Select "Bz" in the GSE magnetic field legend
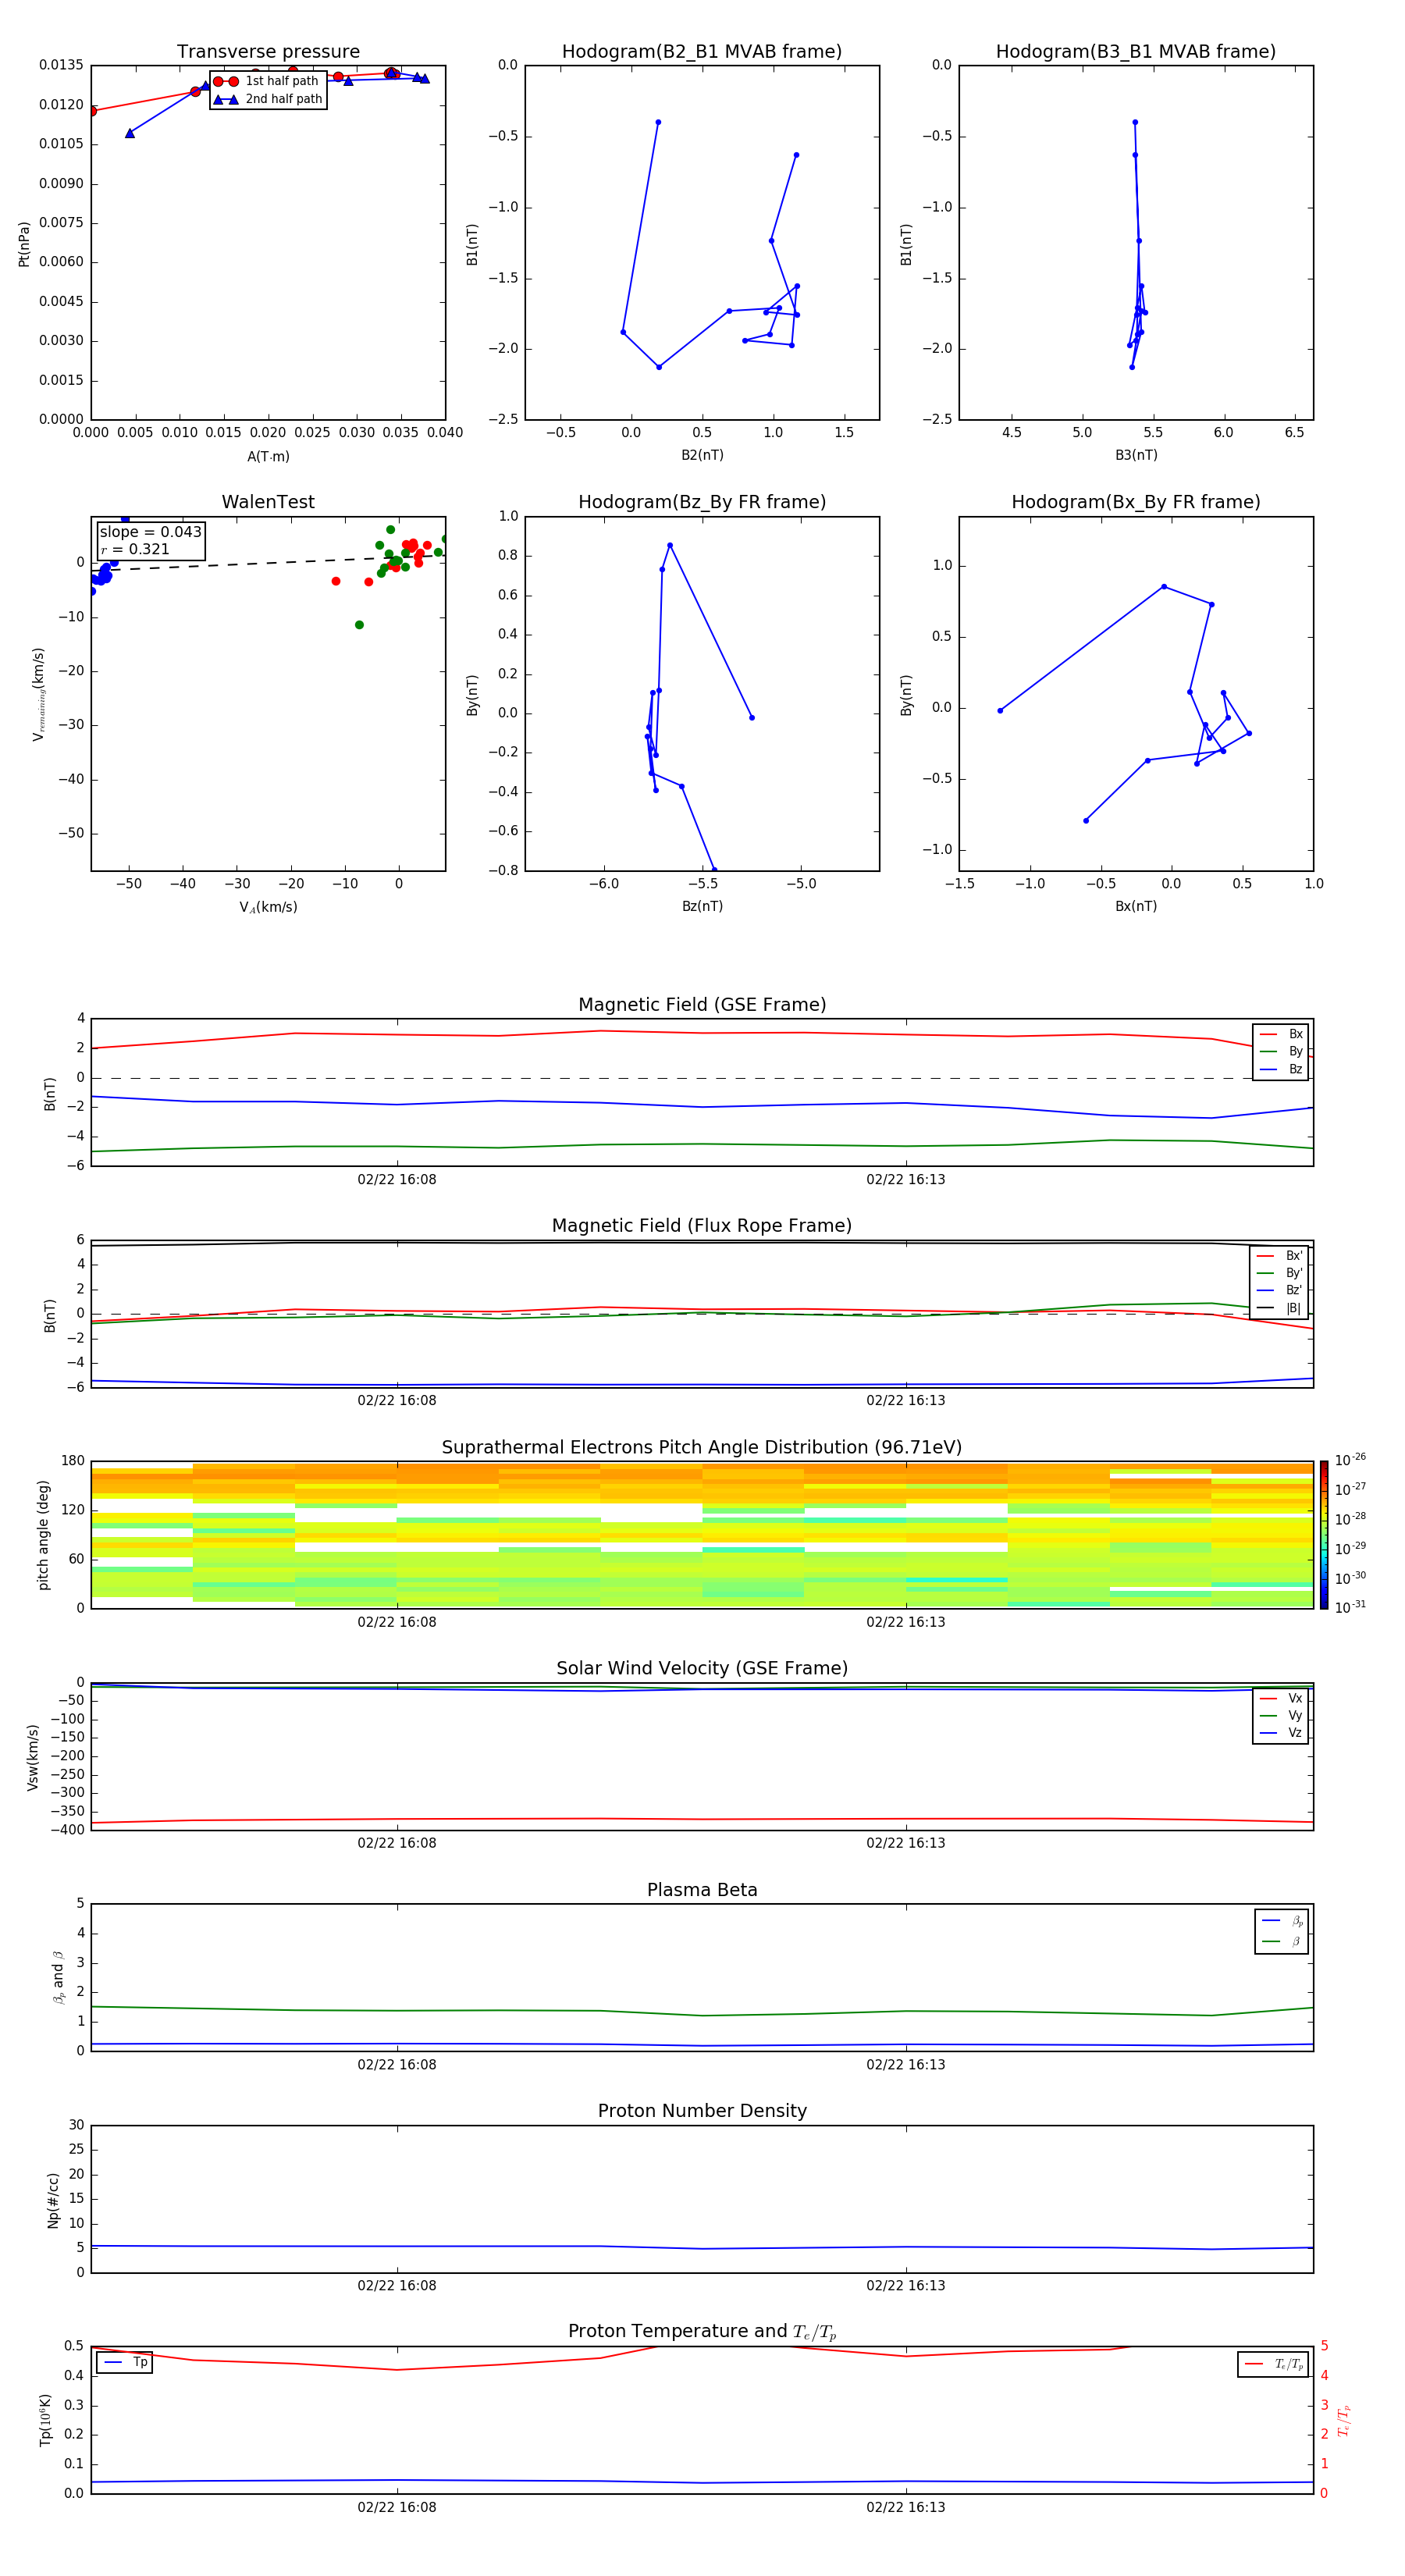The image size is (1405, 2576). coord(1281,1069)
